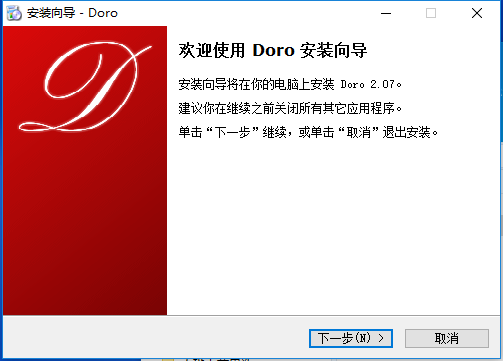This screenshot has width=503, height=361.
Task: Click the installer icon in title bar
Action: 14,13
